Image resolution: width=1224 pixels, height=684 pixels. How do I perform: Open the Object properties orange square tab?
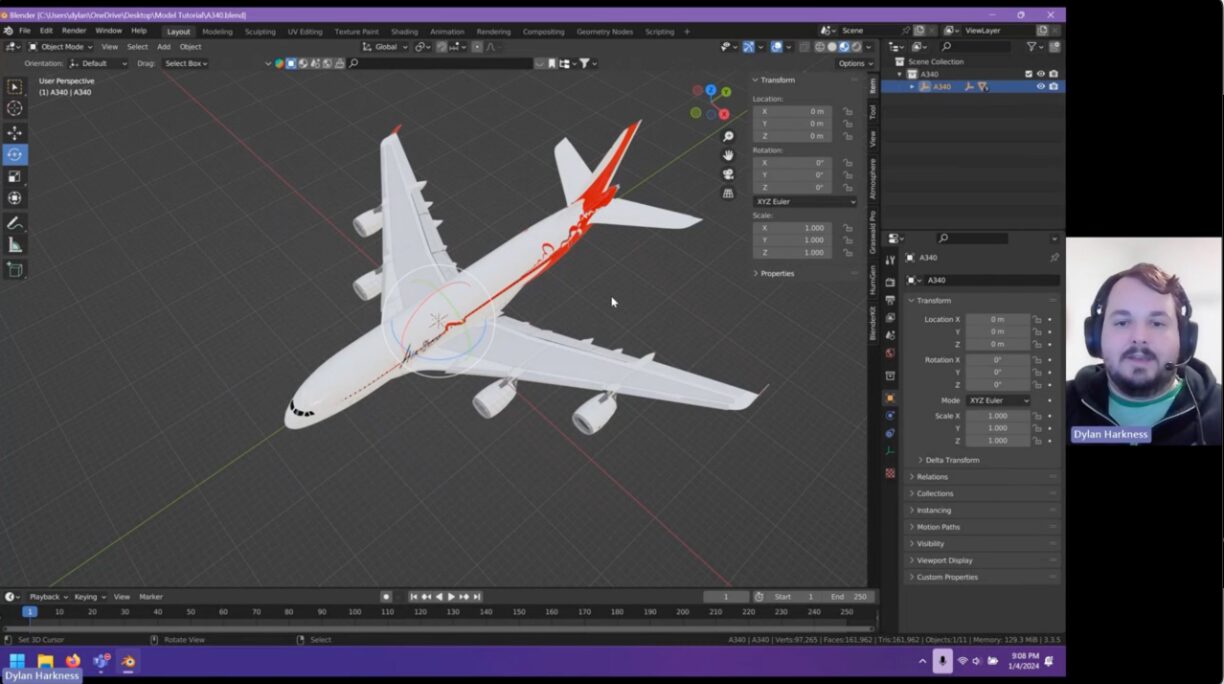[x=890, y=398]
